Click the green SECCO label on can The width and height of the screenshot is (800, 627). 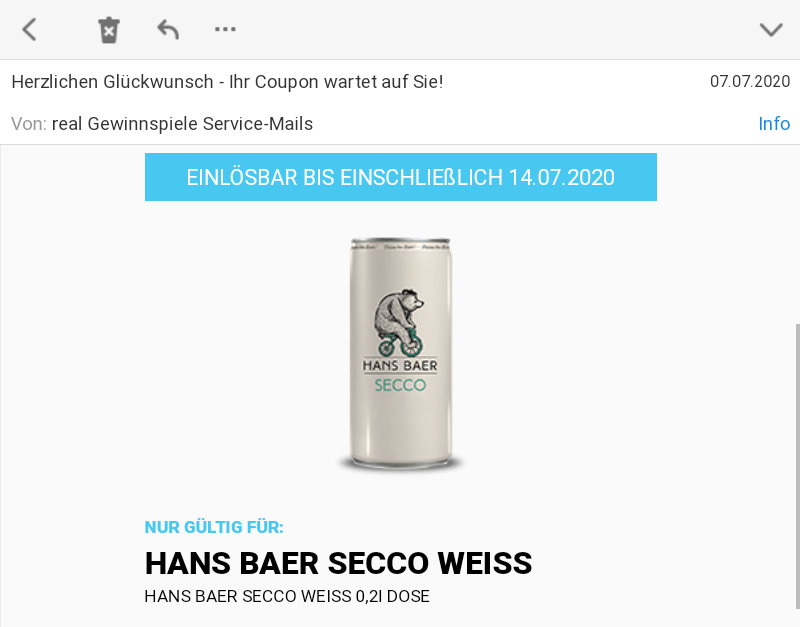[400, 385]
